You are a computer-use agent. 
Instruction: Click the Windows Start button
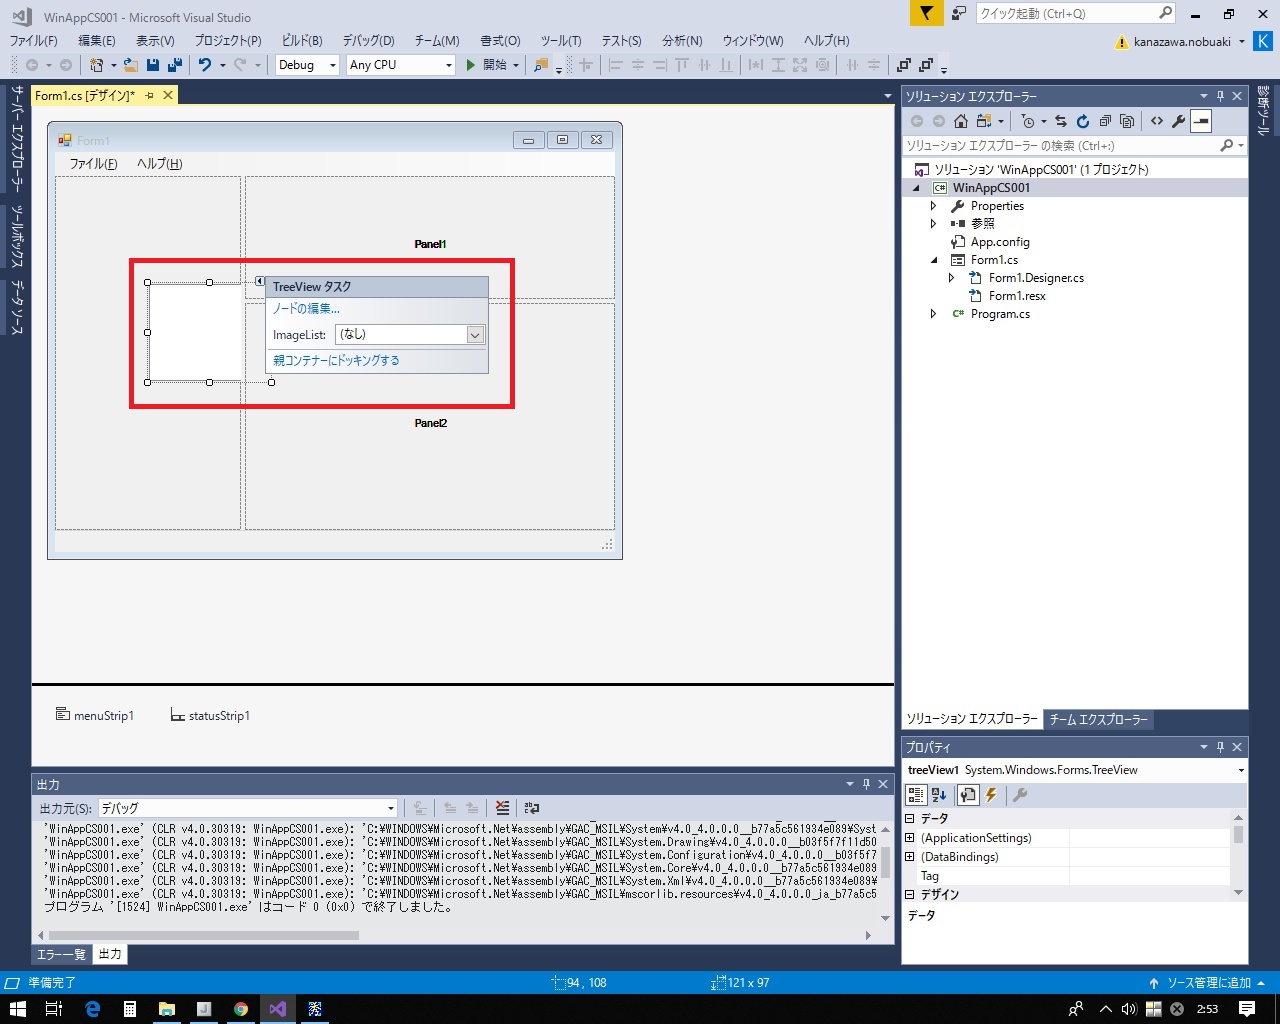click(x=17, y=1009)
